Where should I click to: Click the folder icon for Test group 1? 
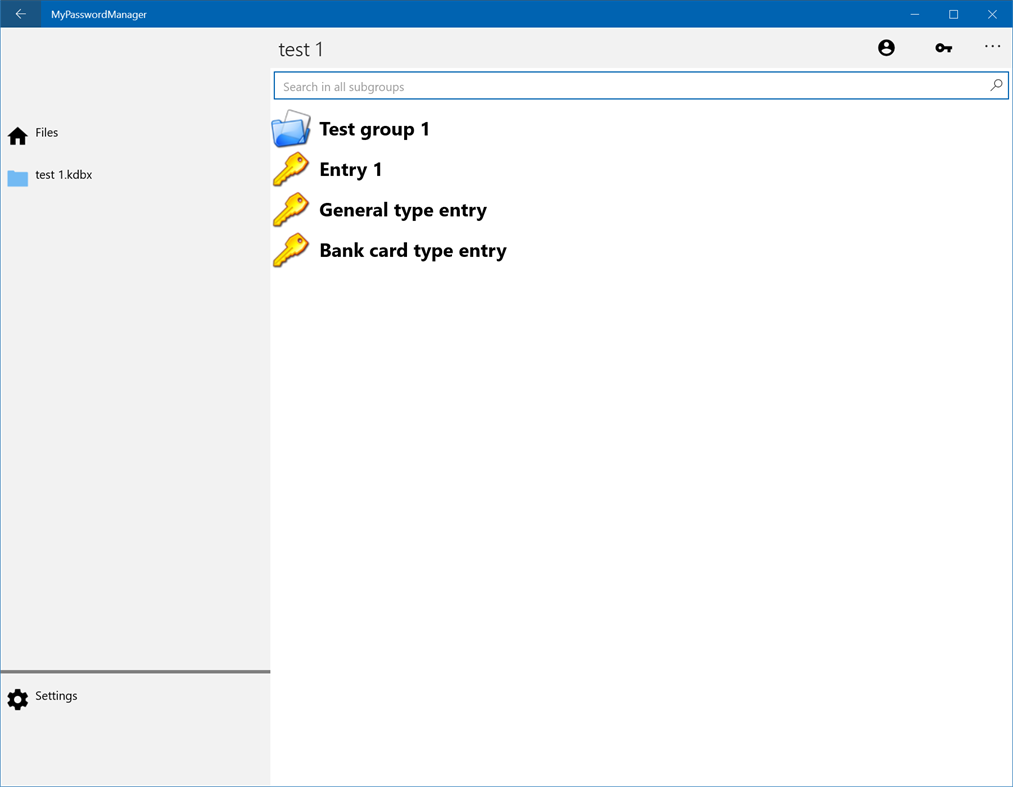click(x=290, y=128)
